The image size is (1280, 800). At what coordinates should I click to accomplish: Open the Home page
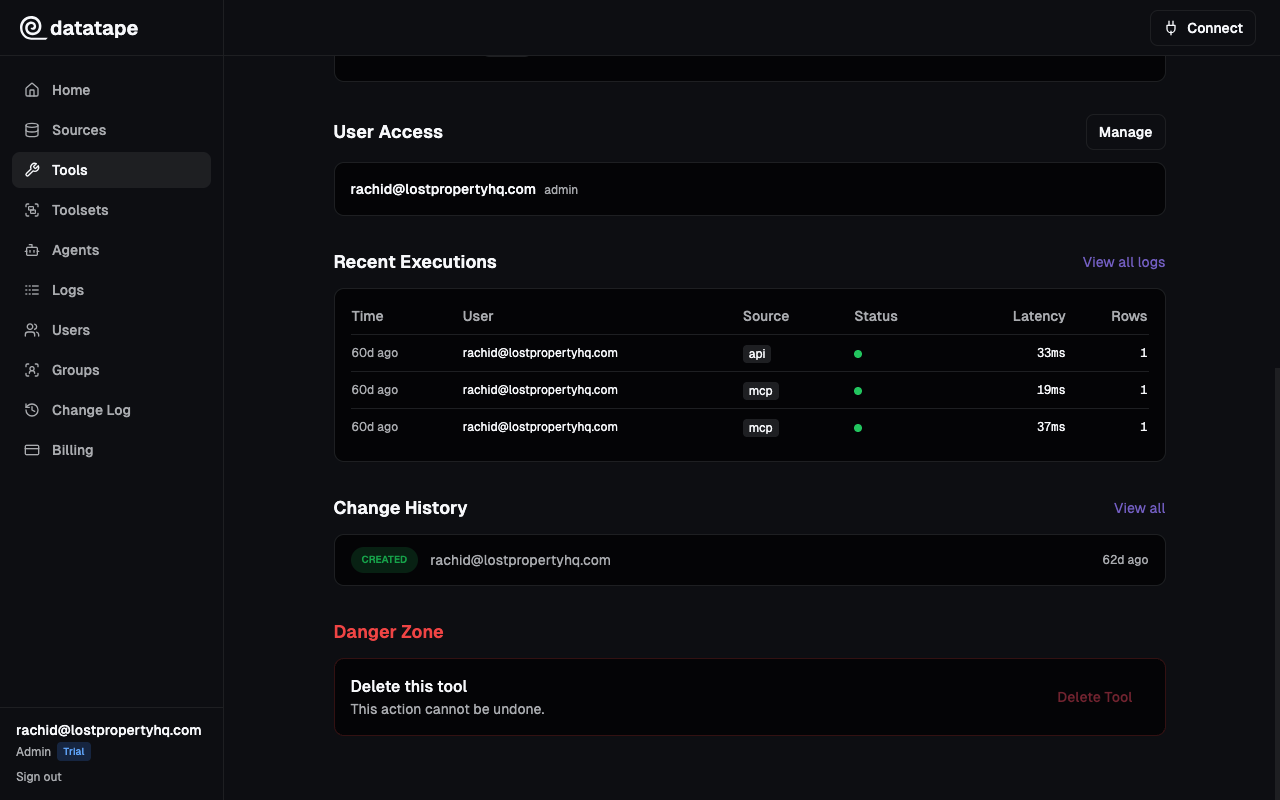click(111, 90)
